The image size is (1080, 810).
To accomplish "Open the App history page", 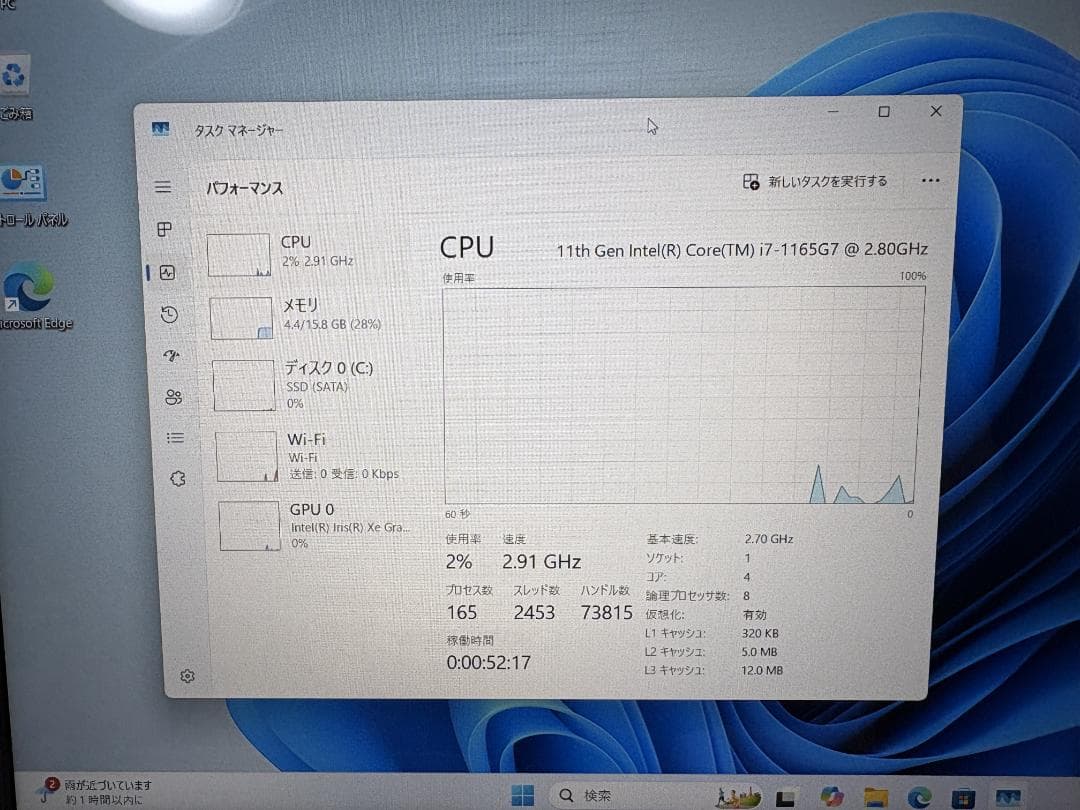I will pos(169,315).
